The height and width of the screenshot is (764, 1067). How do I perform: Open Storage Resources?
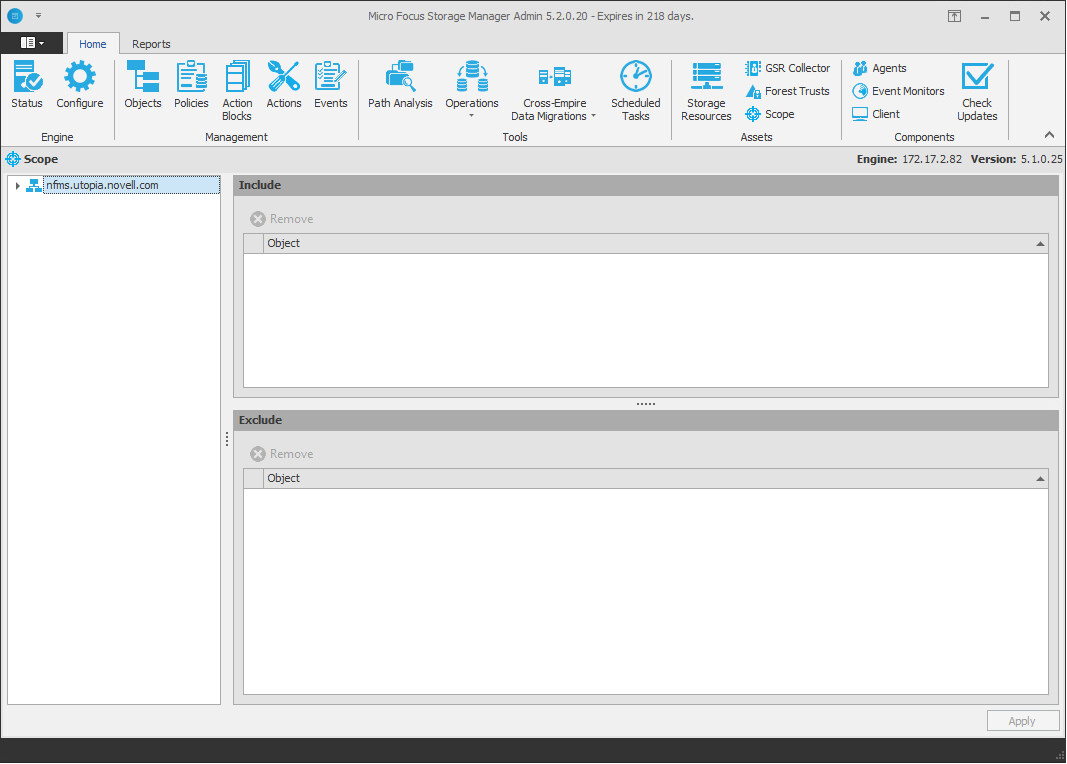tap(706, 91)
